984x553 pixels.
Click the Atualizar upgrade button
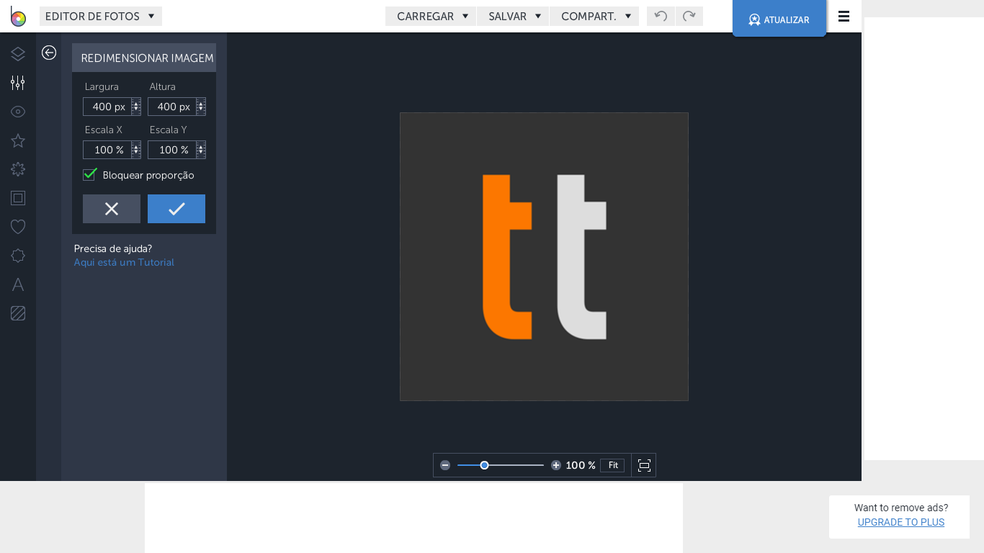click(779, 19)
